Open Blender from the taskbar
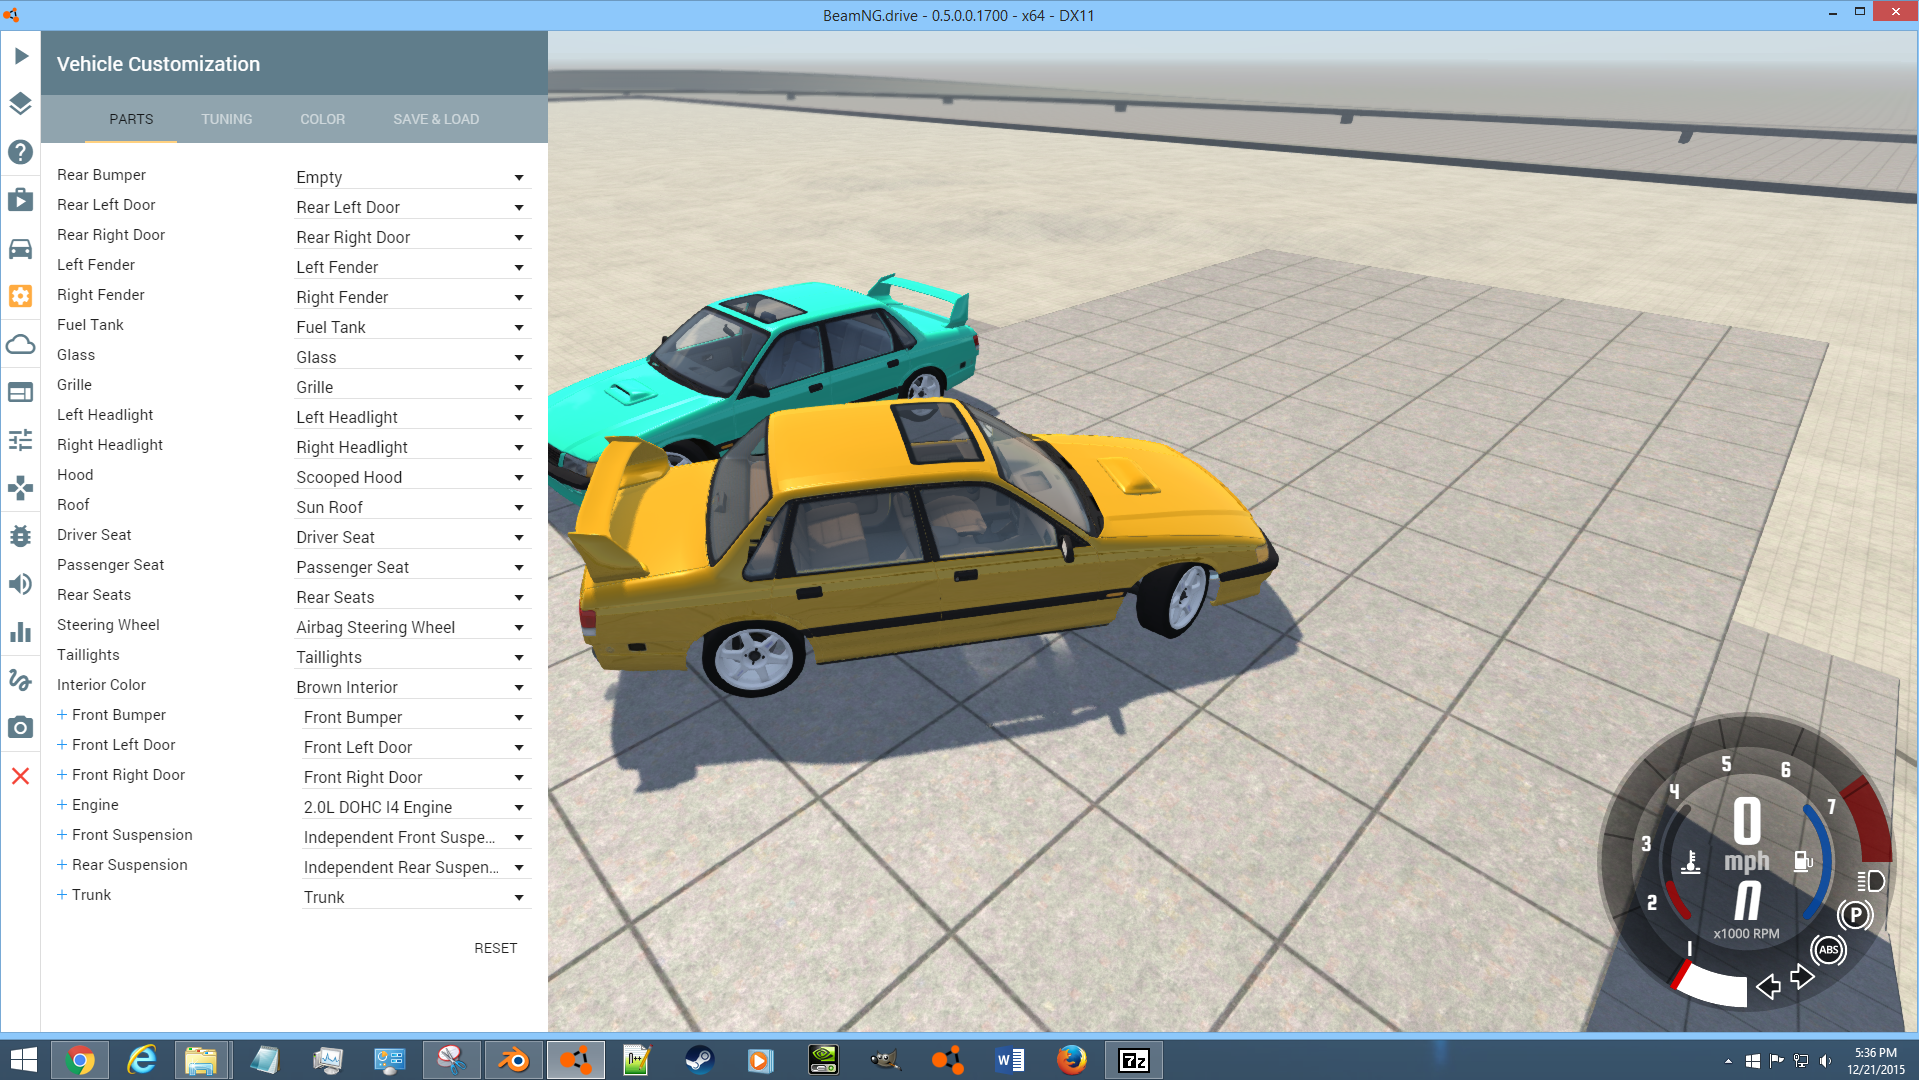 (514, 1060)
